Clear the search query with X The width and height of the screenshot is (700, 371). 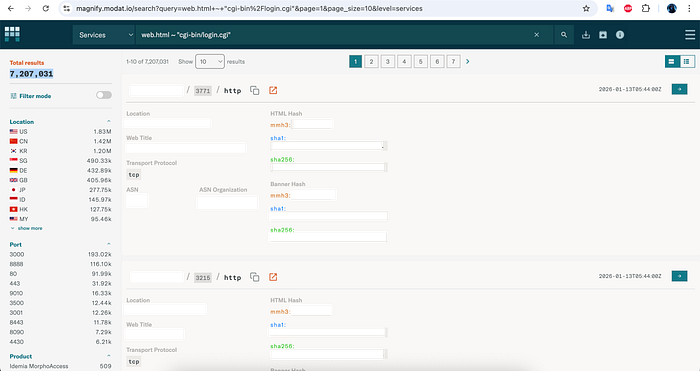(537, 35)
